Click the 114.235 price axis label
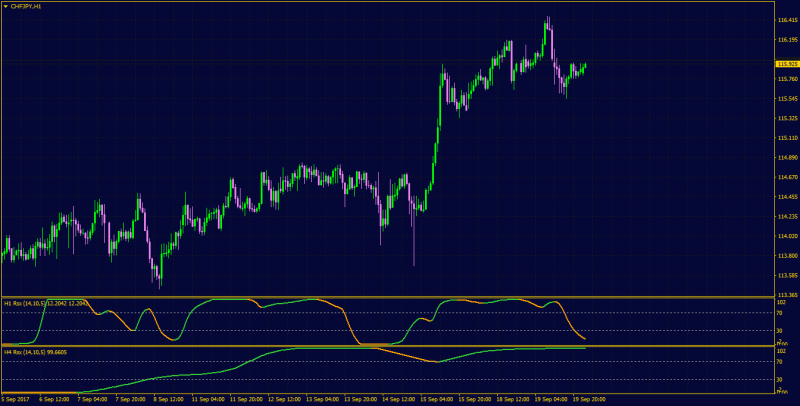 click(x=787, y=216)
